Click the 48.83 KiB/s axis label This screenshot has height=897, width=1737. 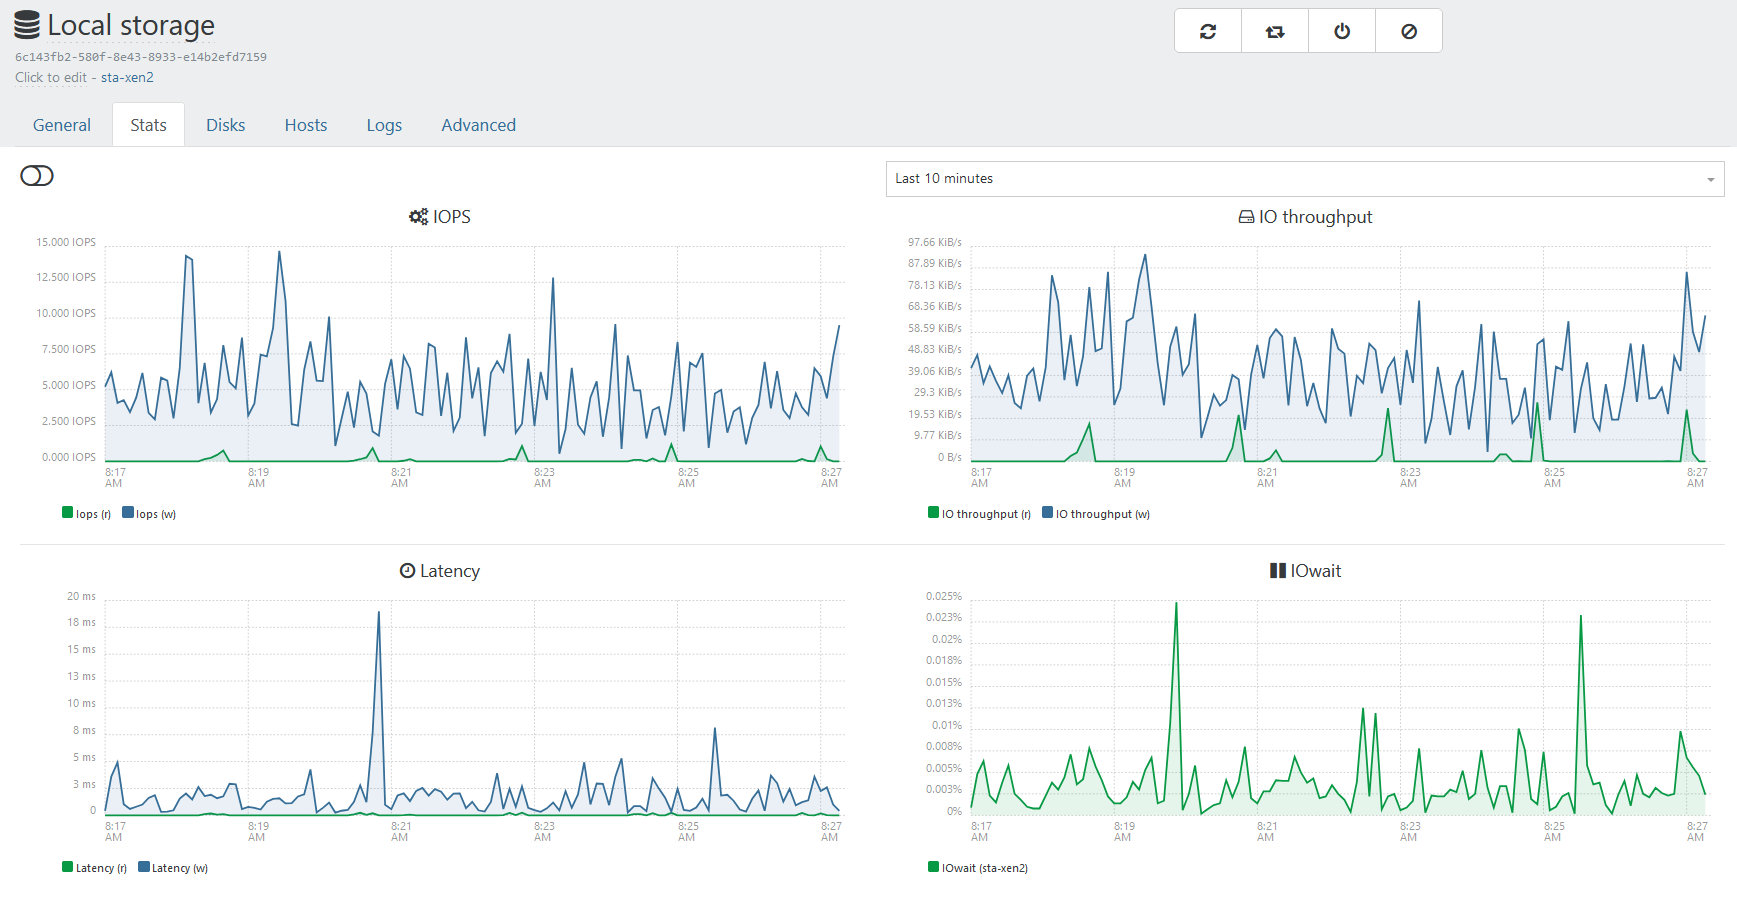tap(935, 350)
